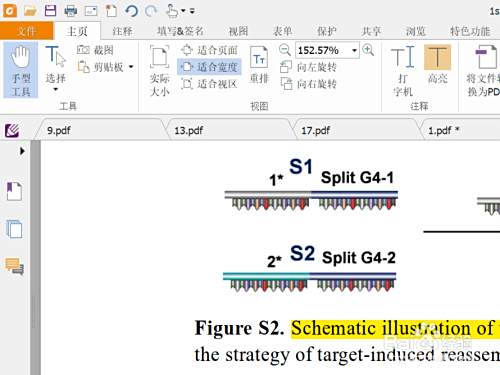
Task: Select 适合页面 fit page view
Action: point(209,50)
